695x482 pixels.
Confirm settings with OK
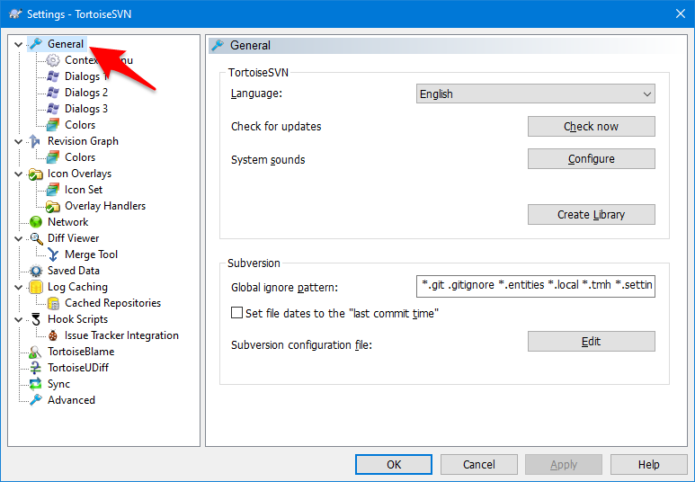pos(394,464)
